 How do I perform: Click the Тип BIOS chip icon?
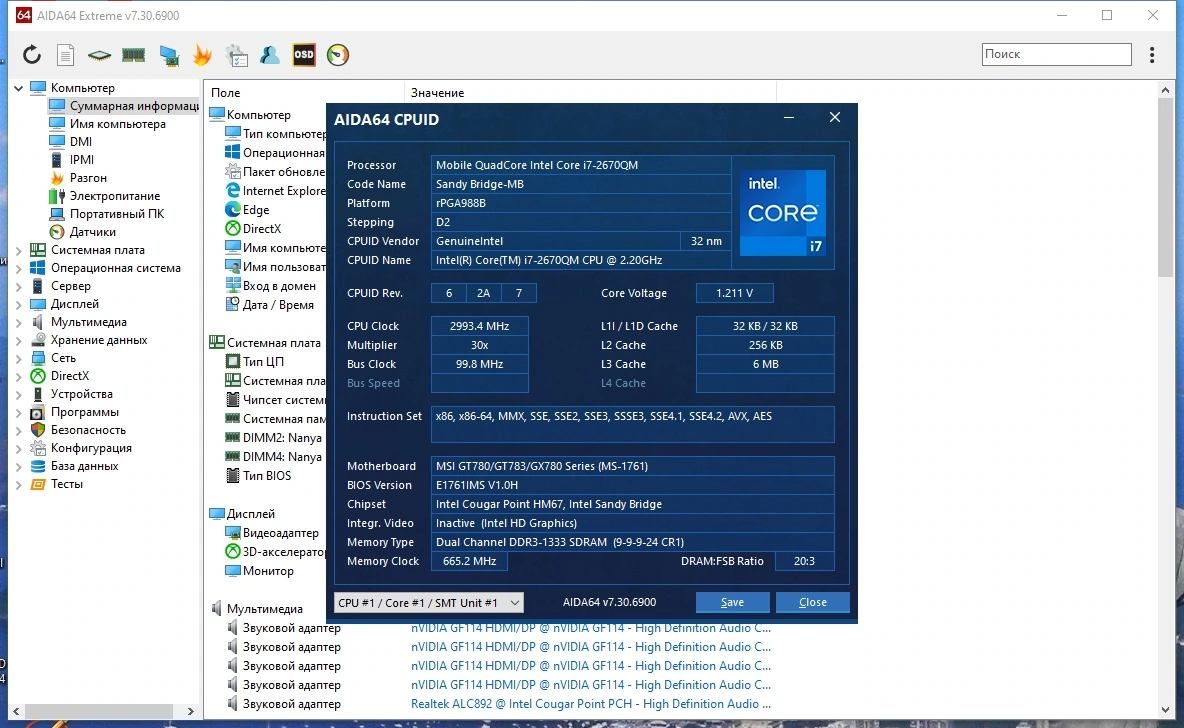click(233, 475)
